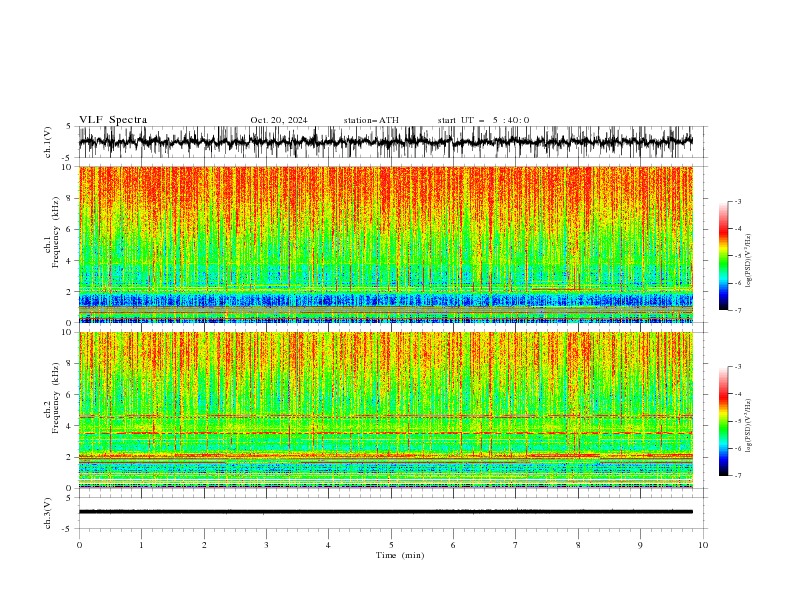
Task: Click the "3" tick on the time axis
Action: 266,545
